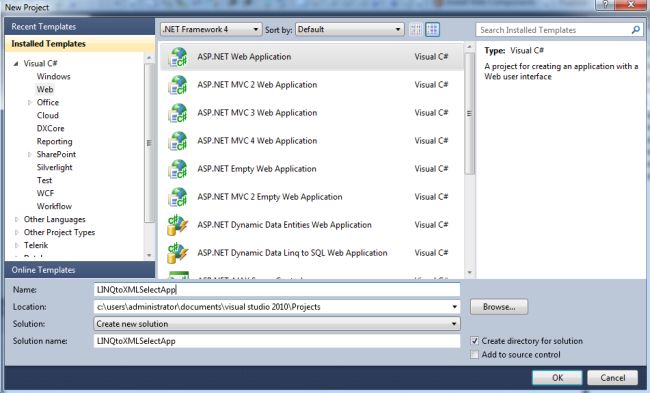Switch to small icons view
The height and width of the screenshot is (393, 650).
416,29
